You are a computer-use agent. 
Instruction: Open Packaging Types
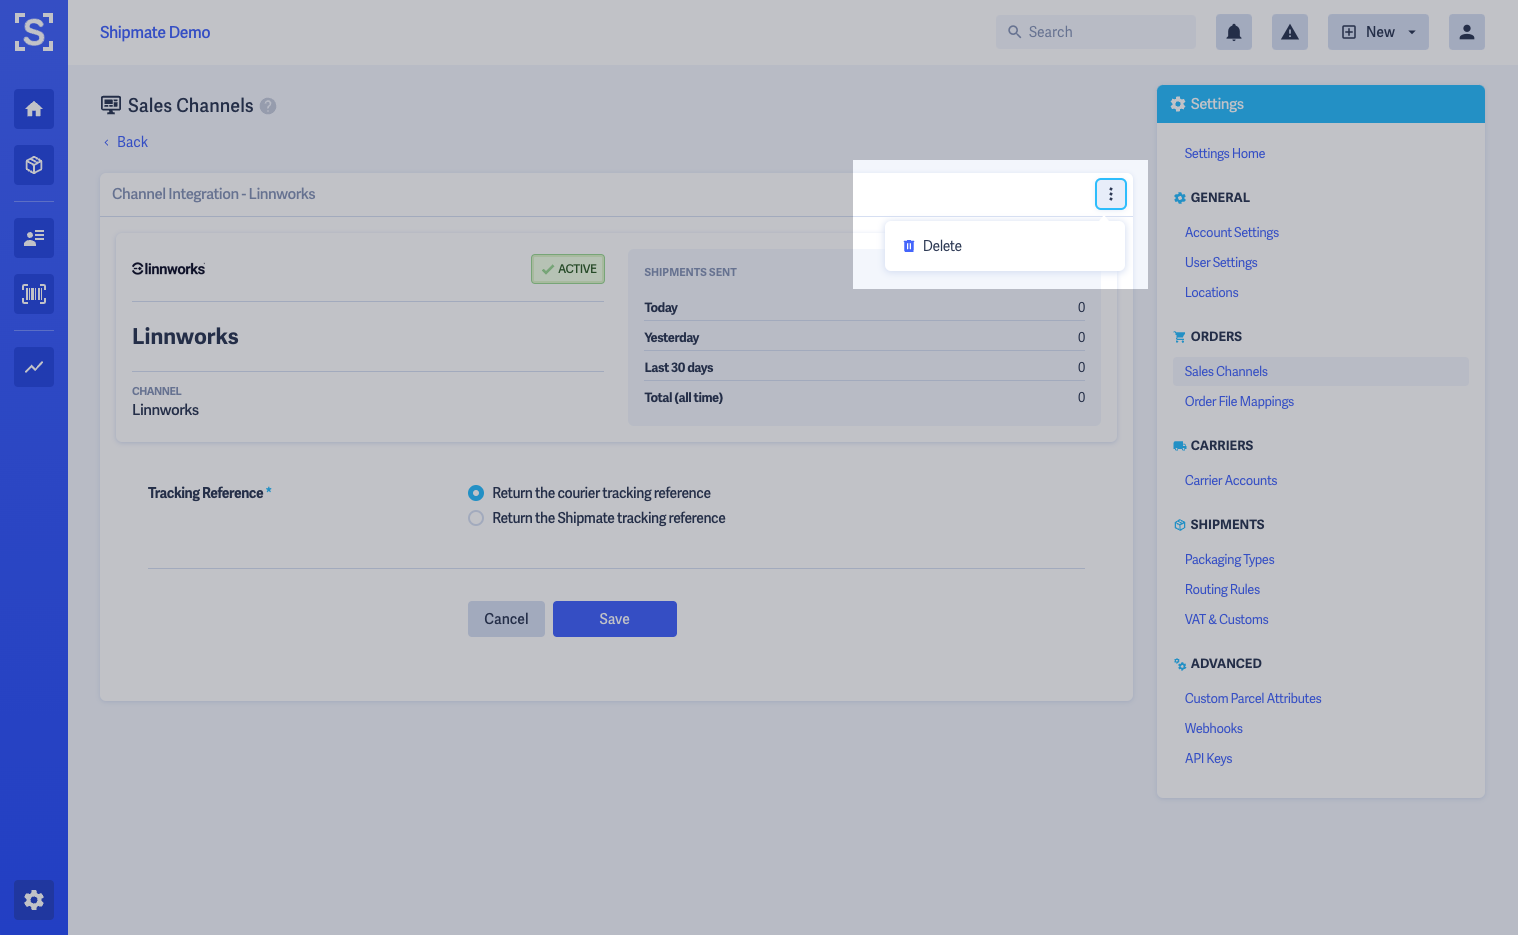(x=1230, y=559)
